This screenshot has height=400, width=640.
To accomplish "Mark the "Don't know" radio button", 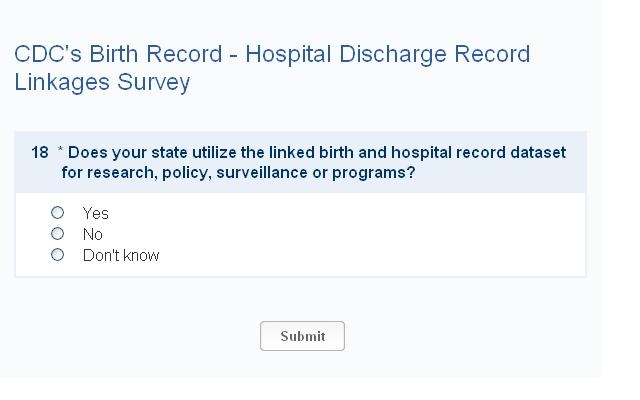I will tap(58, 255).
